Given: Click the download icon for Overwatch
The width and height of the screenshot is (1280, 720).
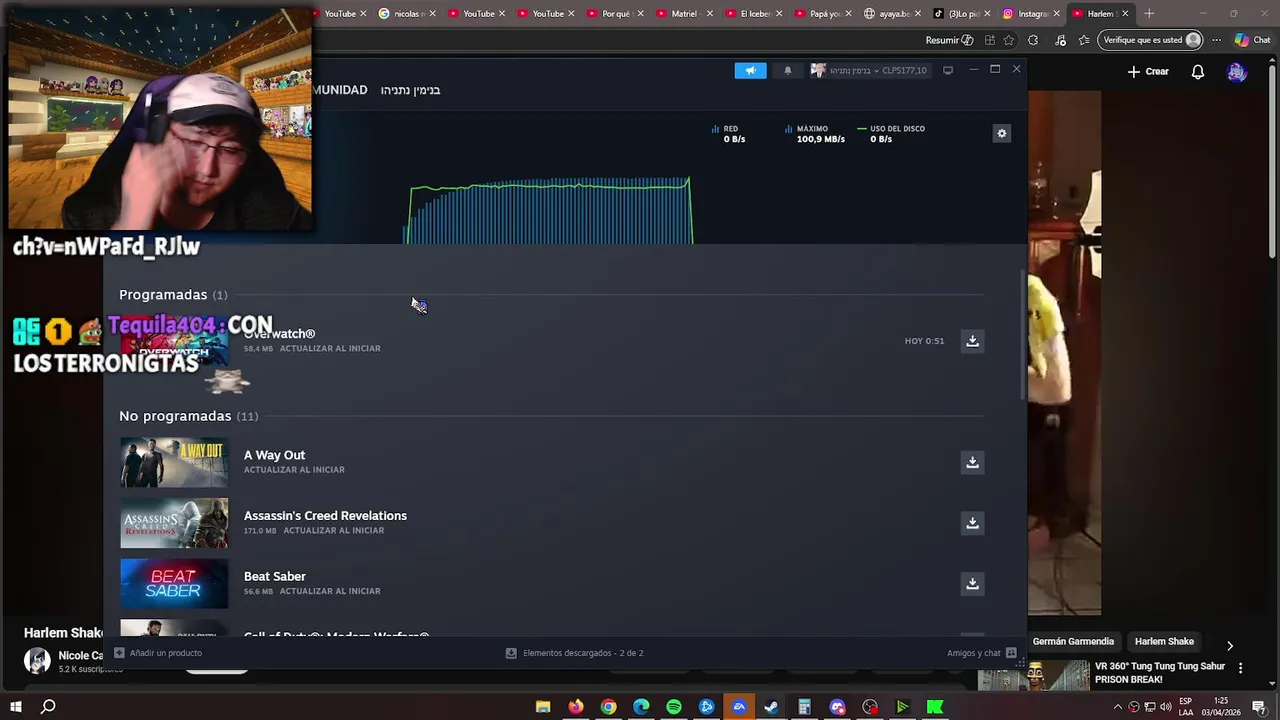Looking at the screenshot, I should tap(972, 341).
